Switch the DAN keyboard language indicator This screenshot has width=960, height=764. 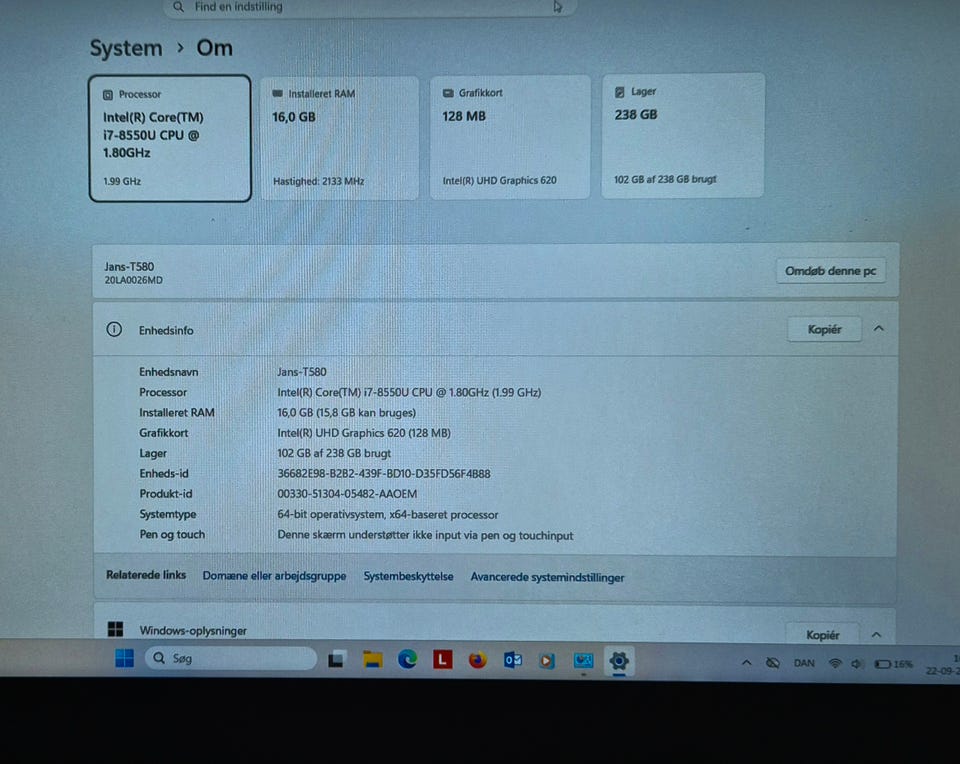804,663
